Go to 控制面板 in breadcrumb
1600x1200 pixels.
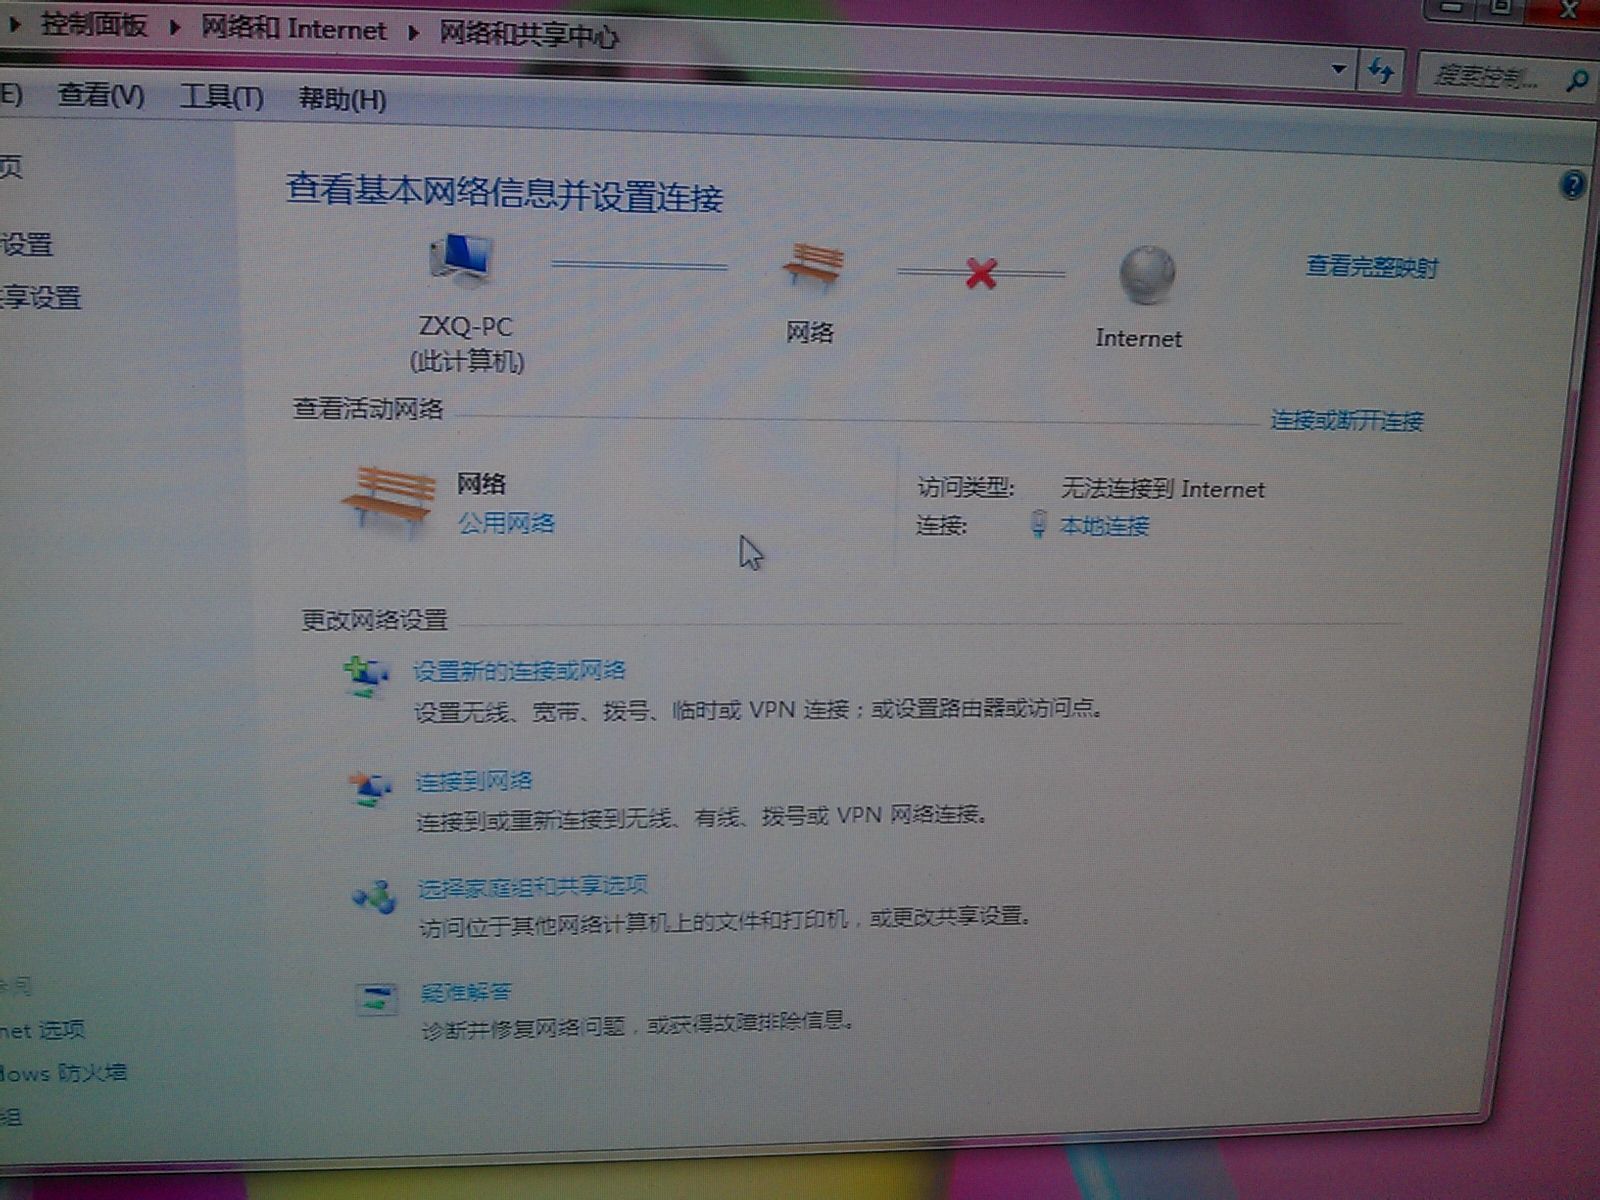(x=93, y=24)
